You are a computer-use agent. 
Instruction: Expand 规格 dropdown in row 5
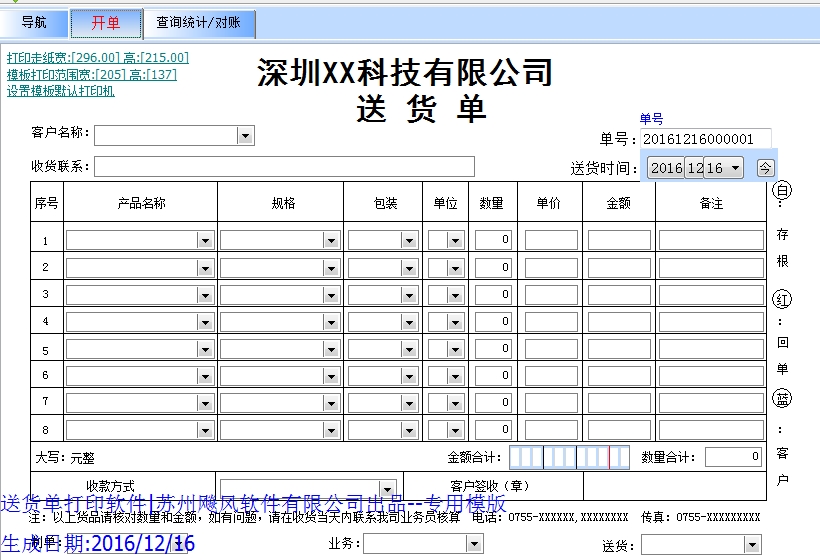click(331, 349)
